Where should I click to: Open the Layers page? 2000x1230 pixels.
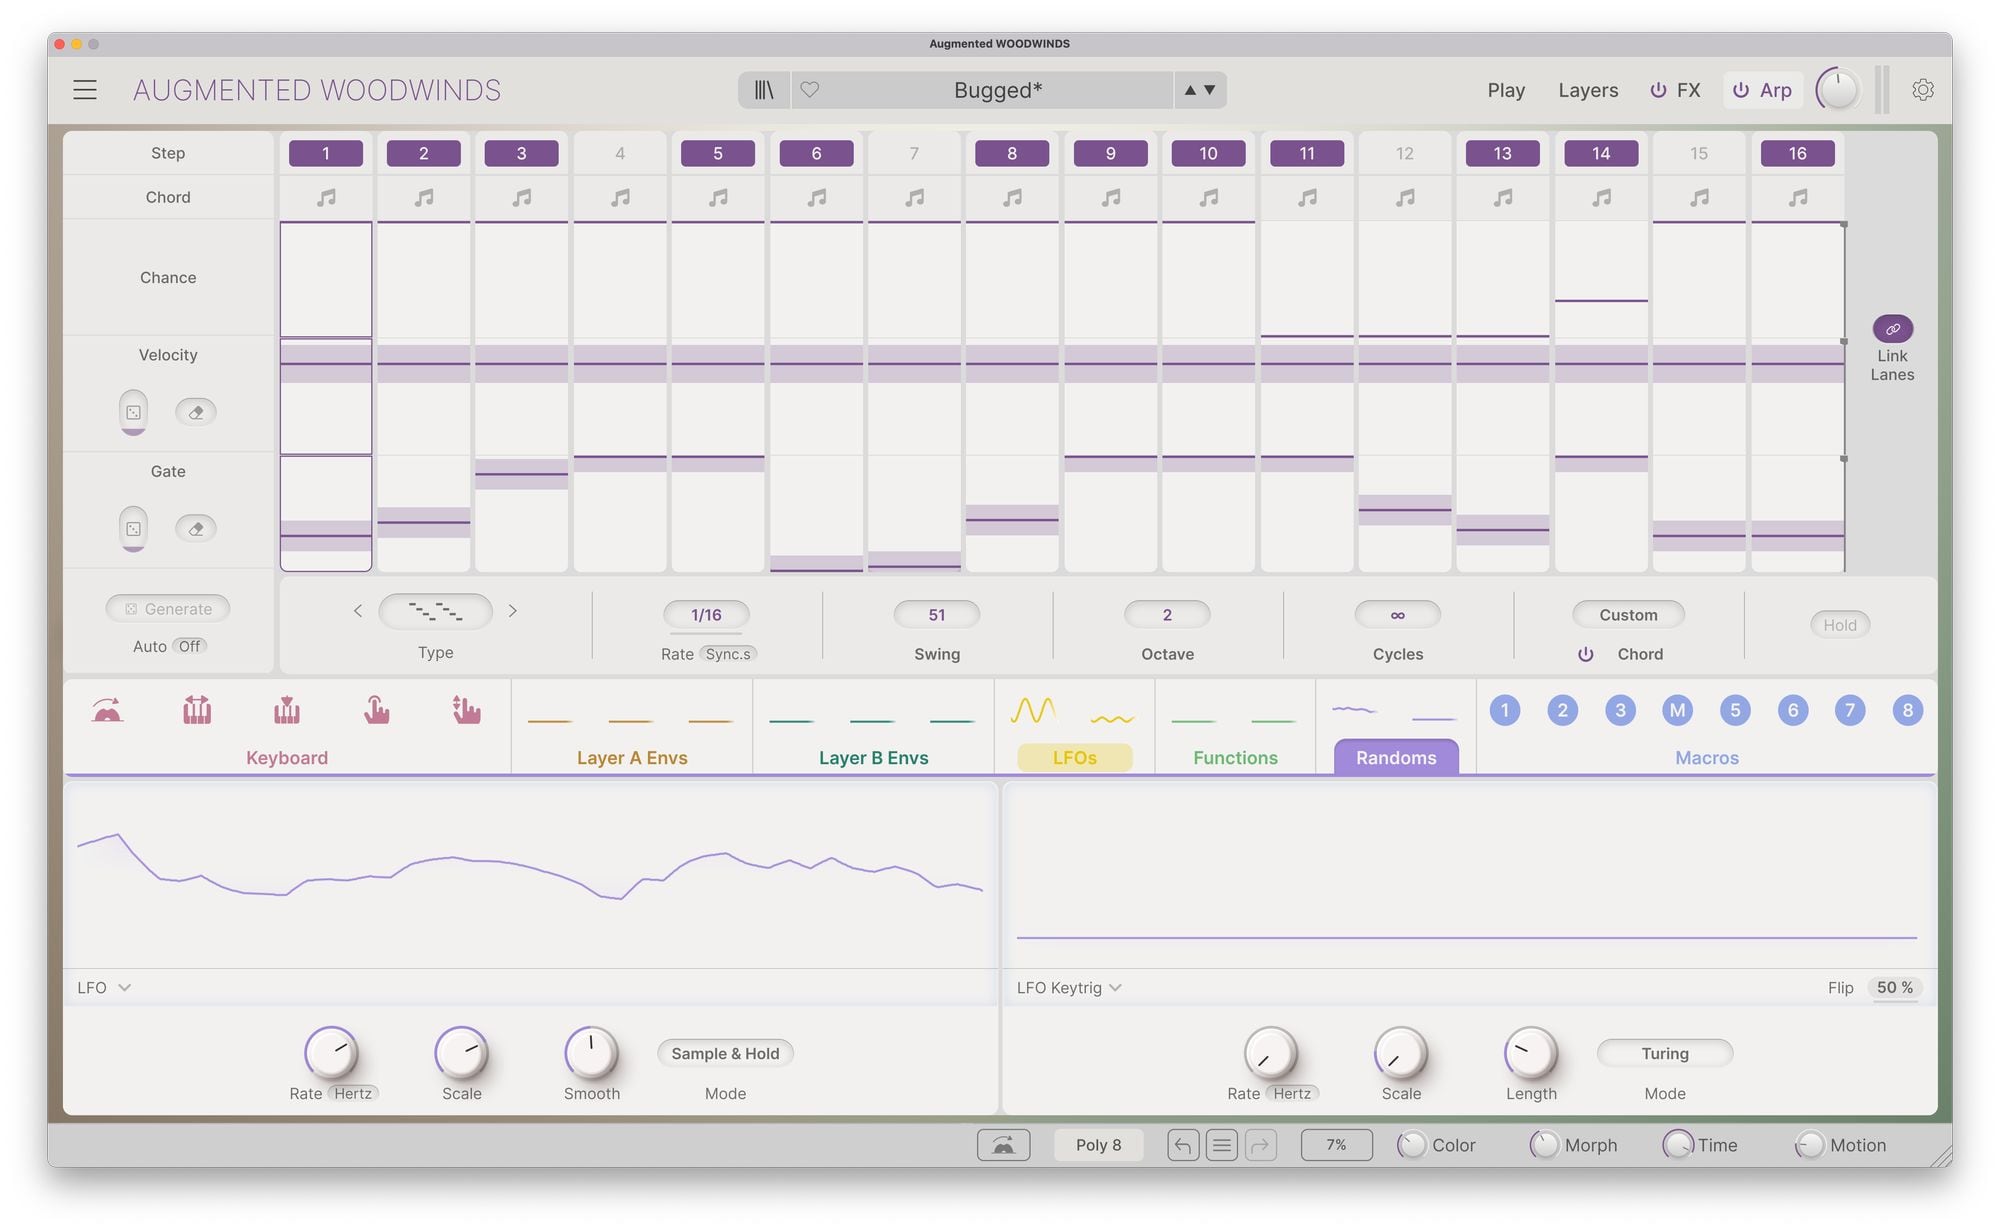(1587, 90)
